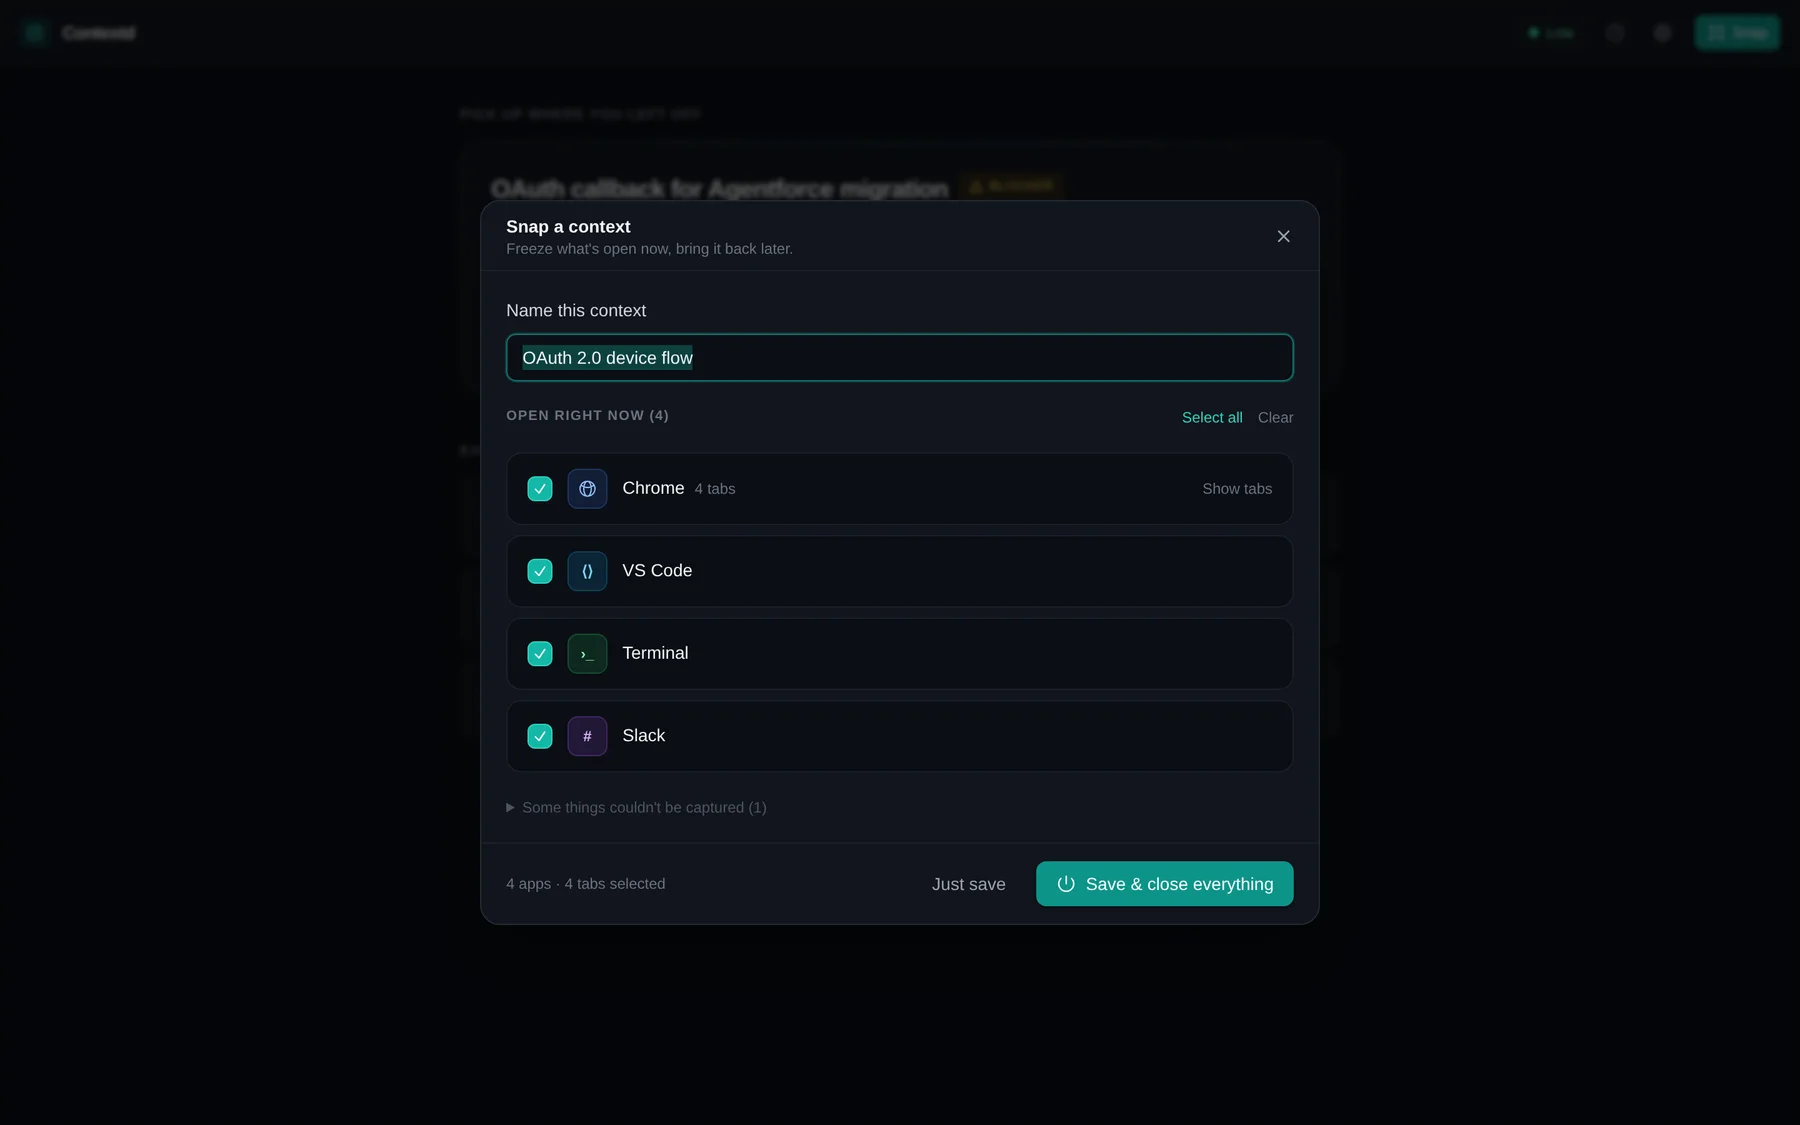Click the Chrome globe app icon

click(587, 489)
